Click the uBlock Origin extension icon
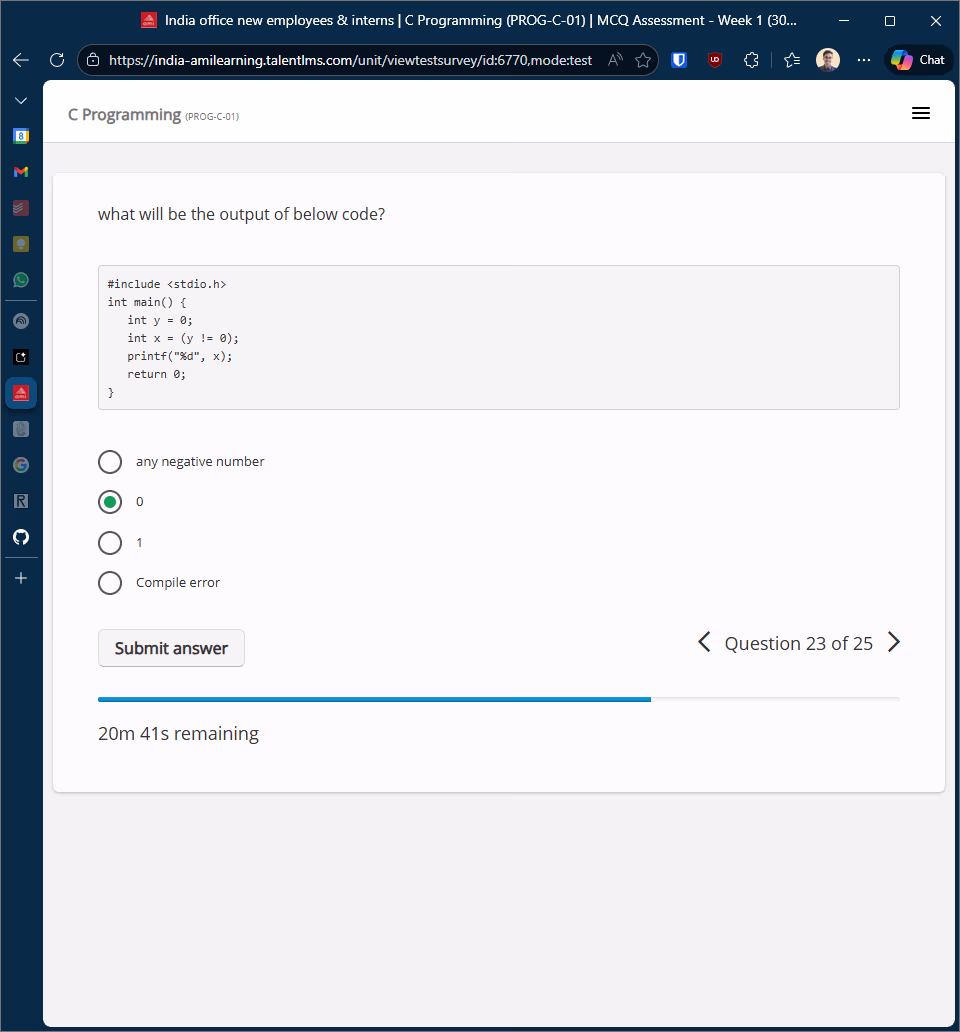The height and width of the screenshot is (1032, 960). pos(715,60)
